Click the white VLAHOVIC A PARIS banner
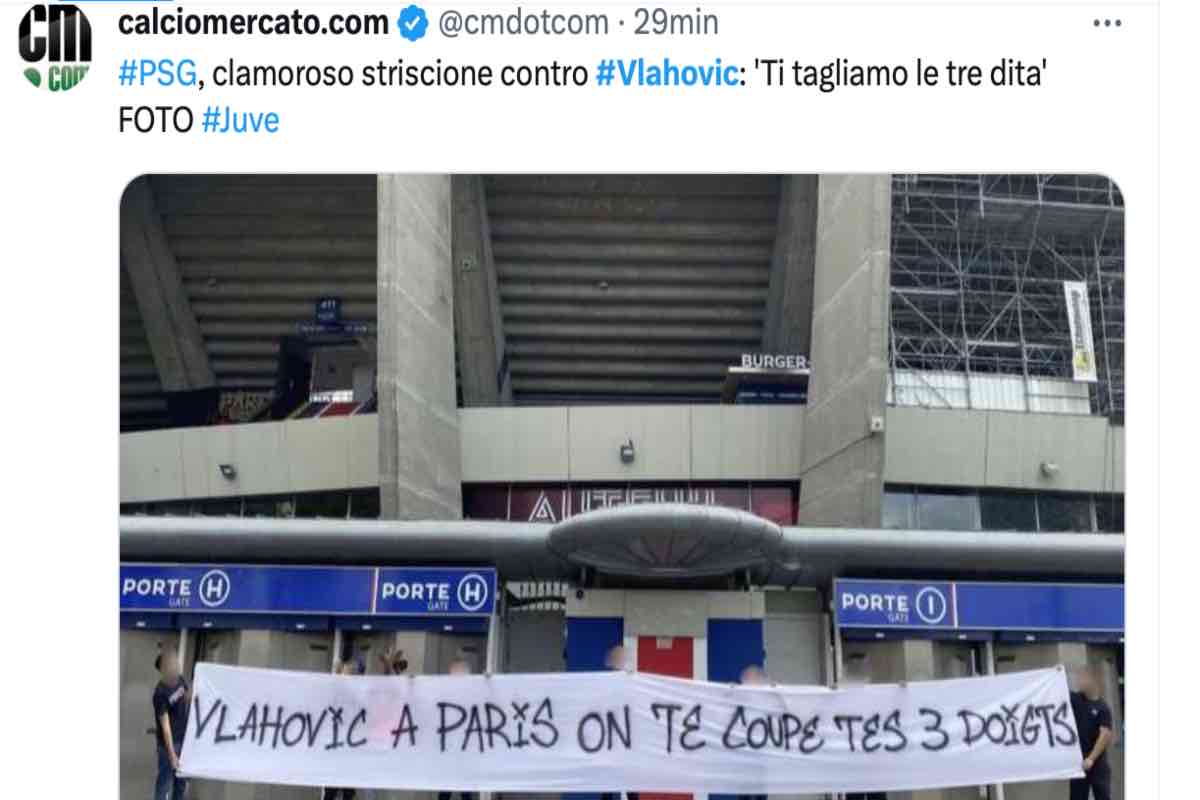Screen dimensions: 1200x800 coord(630,728)
